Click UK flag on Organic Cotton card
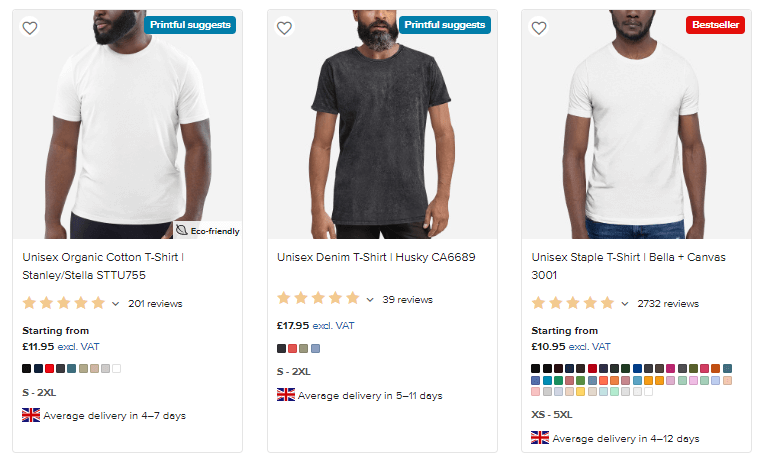Screen dimensions: 769x465 pos(31,415)
